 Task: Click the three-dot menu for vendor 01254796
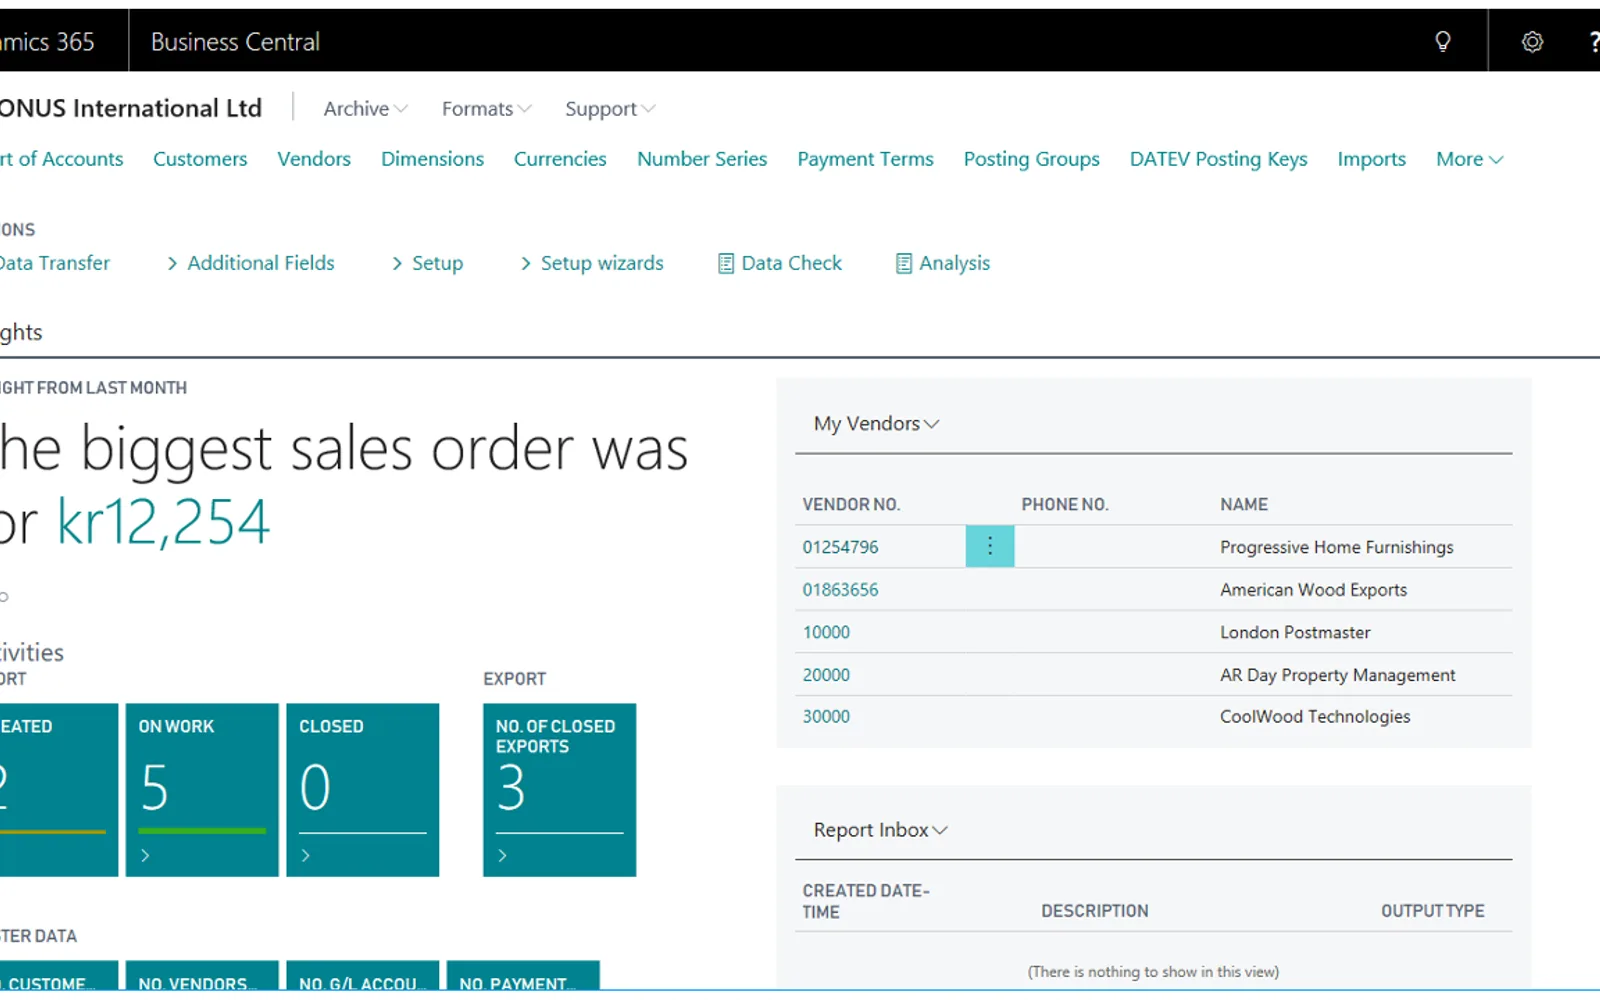[990, 546]
